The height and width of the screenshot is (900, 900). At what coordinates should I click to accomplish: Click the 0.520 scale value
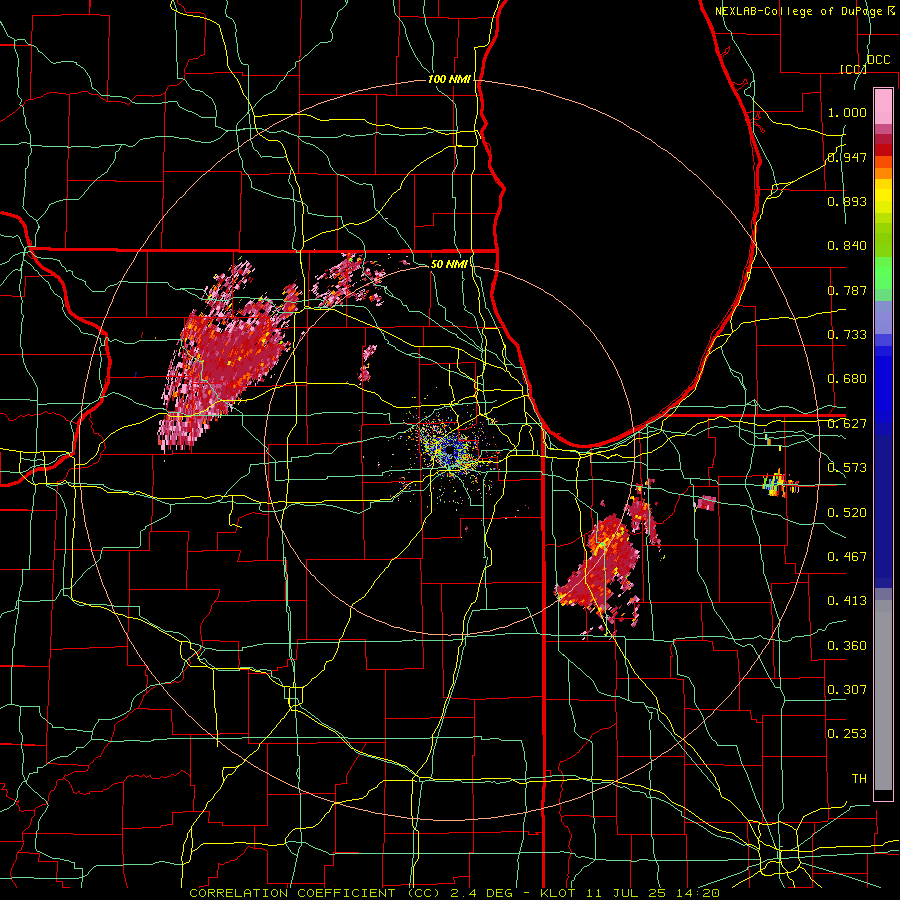pyautogui.click(x=847, y=512)
